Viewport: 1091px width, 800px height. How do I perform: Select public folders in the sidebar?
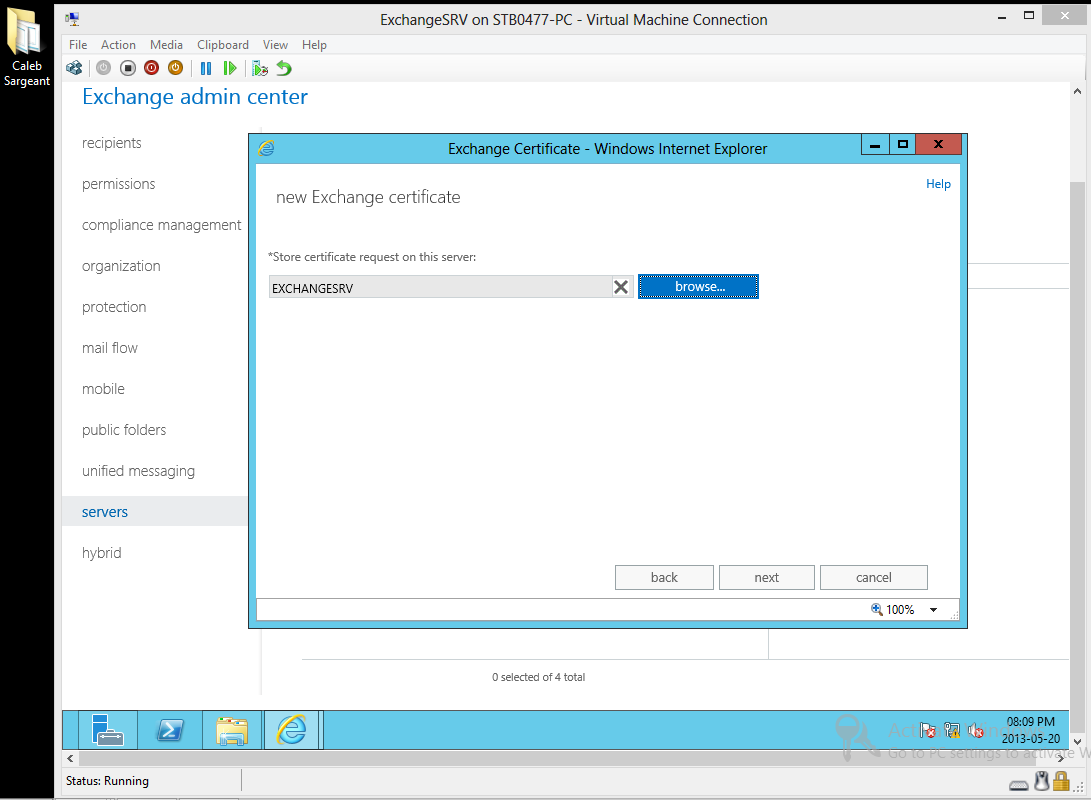124,430
